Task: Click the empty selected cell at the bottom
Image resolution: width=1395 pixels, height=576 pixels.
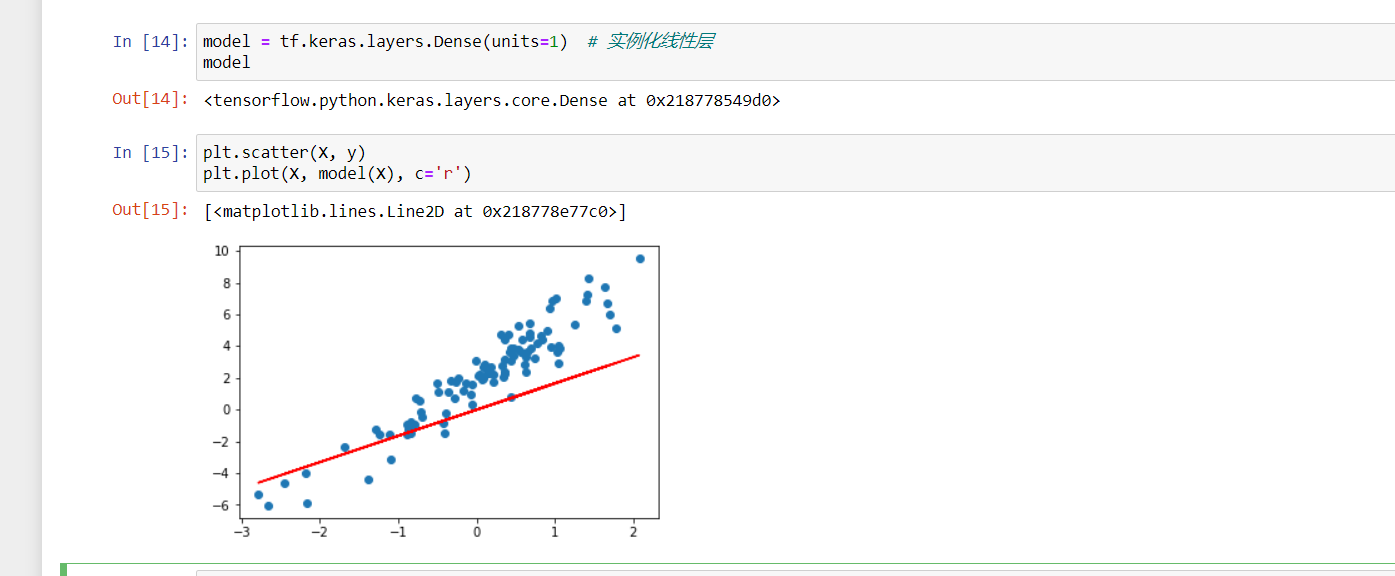Action: [795, 572]
